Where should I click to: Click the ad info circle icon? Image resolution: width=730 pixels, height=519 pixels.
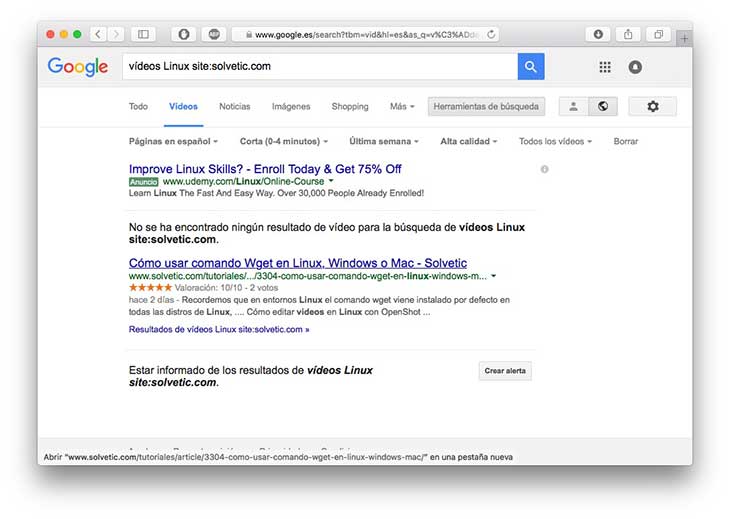[x=544, y=169]
